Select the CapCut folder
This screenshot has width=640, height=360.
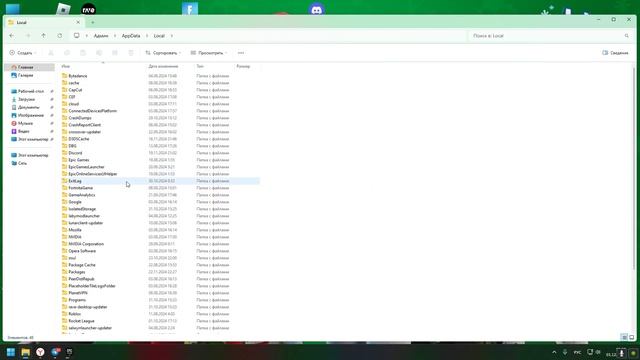tap(75, 90)
